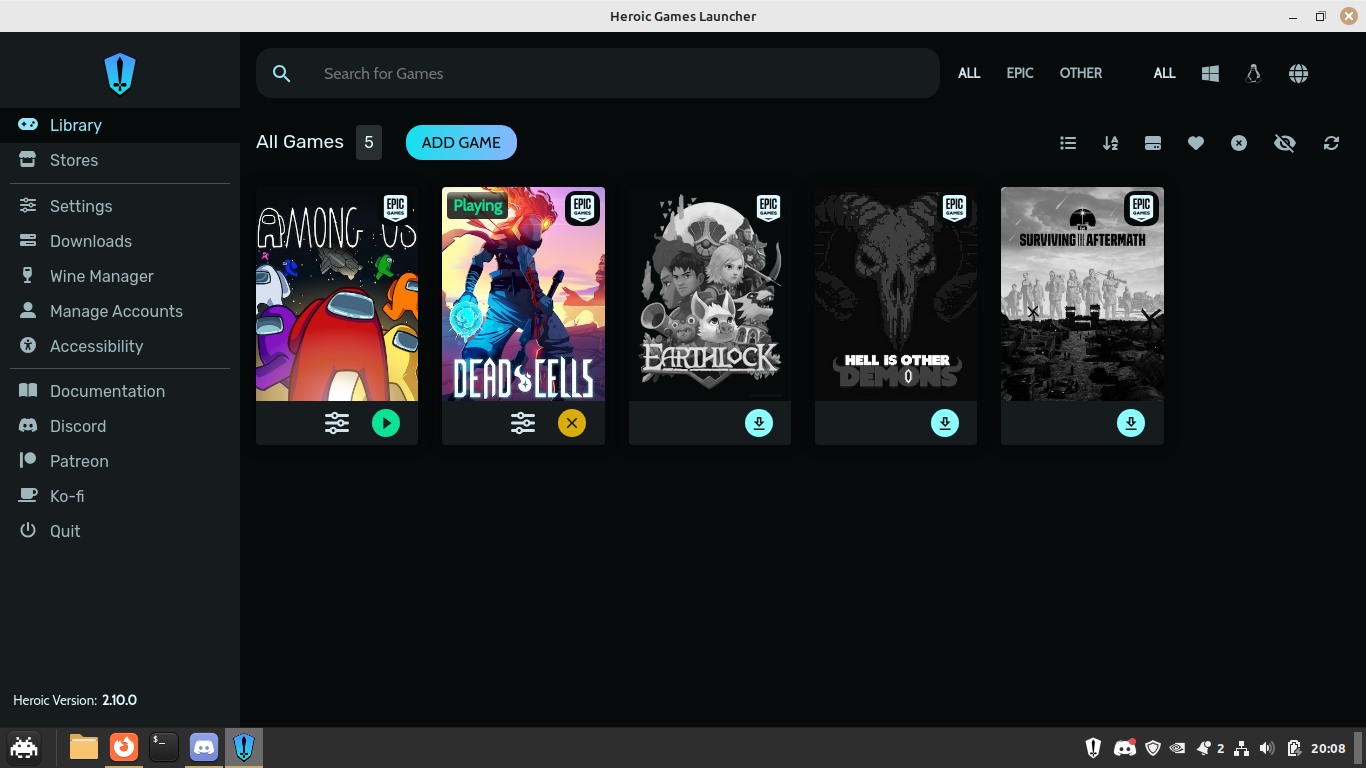The image size is (1366, 768).
Task: Show only favourite games with heart icon
Action: (x=1196, y=143)
